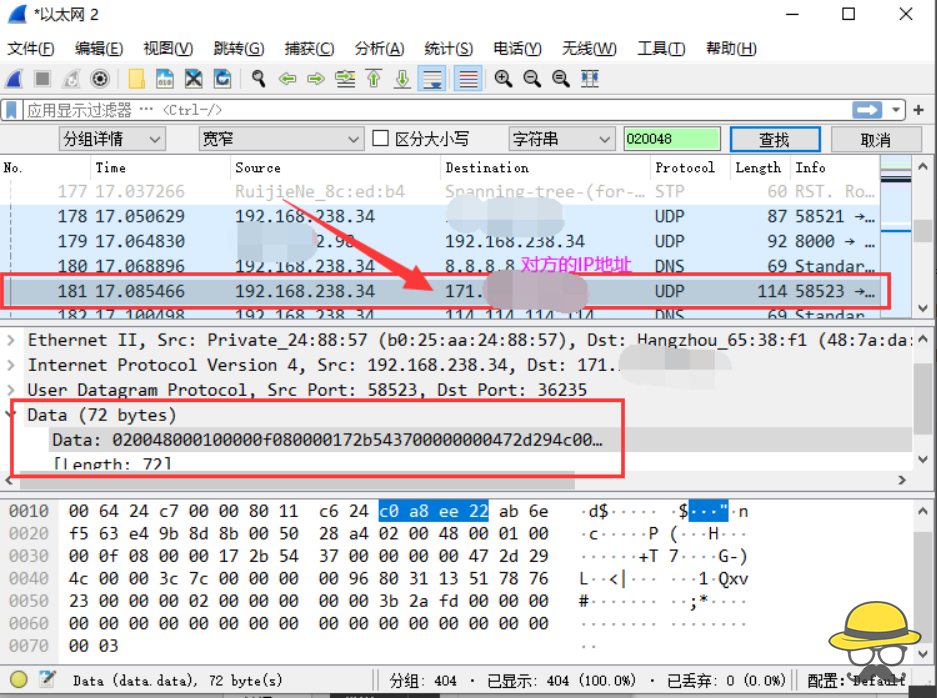The image size is (937, 698).
Task: Click the resize columns icon
Action: [x=590, y=79]
